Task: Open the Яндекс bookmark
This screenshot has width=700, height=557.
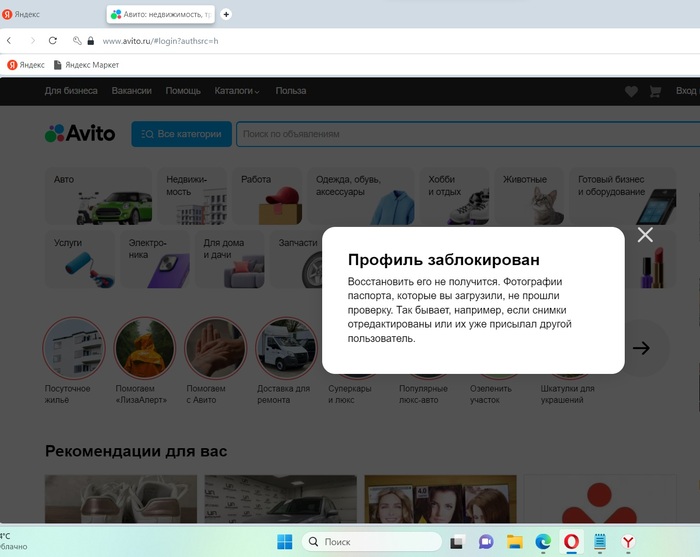Action: coord(26,65)
